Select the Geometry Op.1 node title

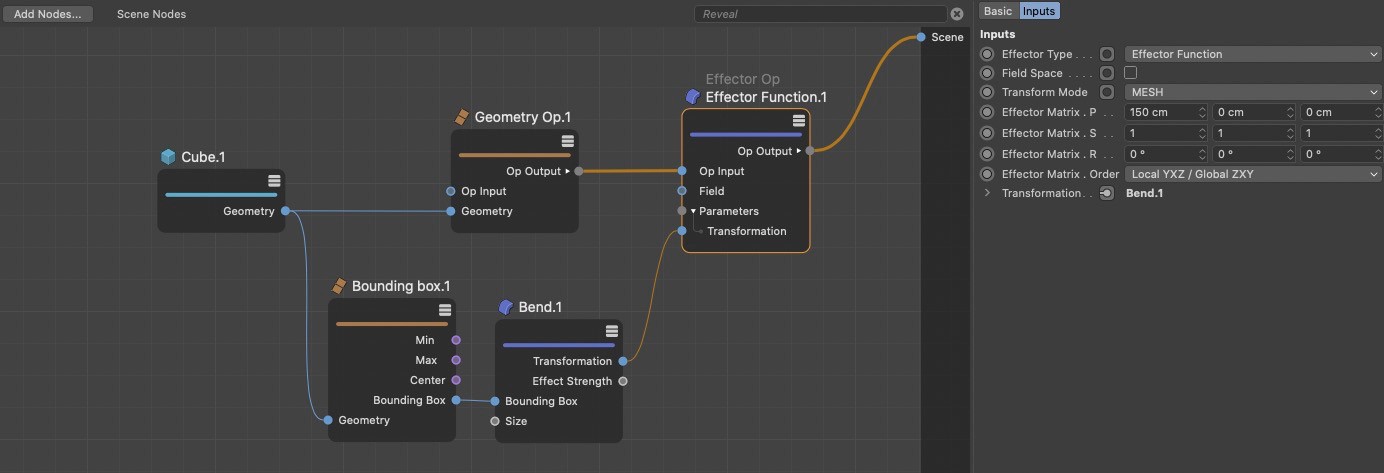tap(523, 117)
